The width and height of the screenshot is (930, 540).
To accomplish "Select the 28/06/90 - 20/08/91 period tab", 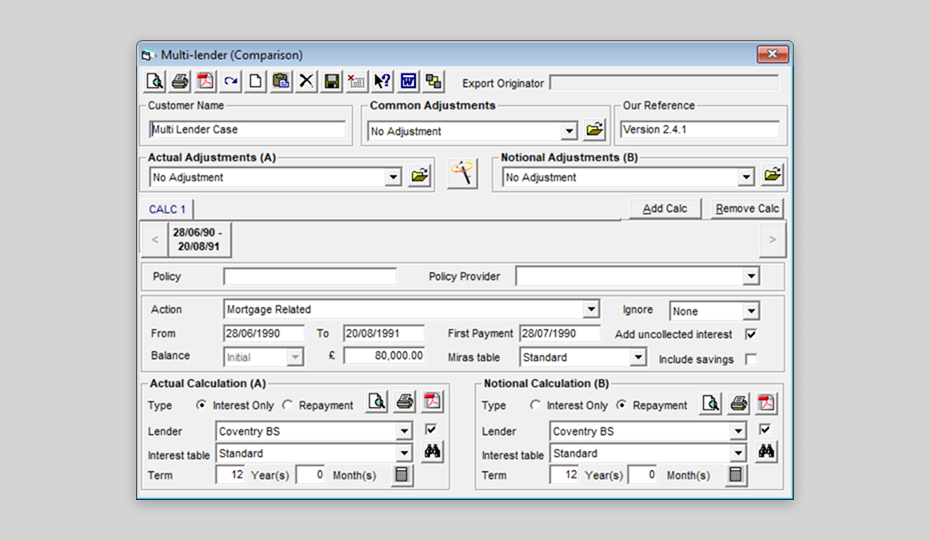I will 197,240.
